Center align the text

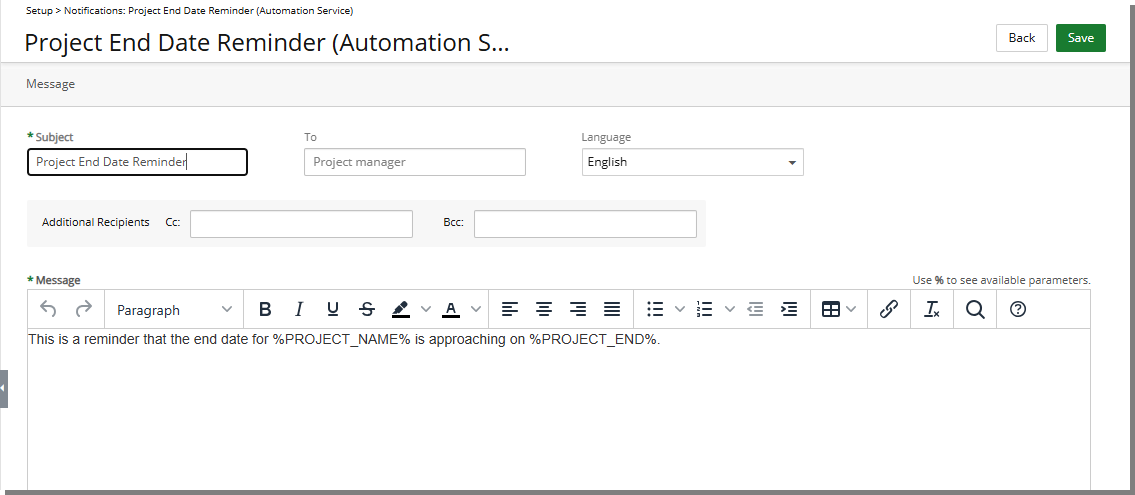click(544, 310)
